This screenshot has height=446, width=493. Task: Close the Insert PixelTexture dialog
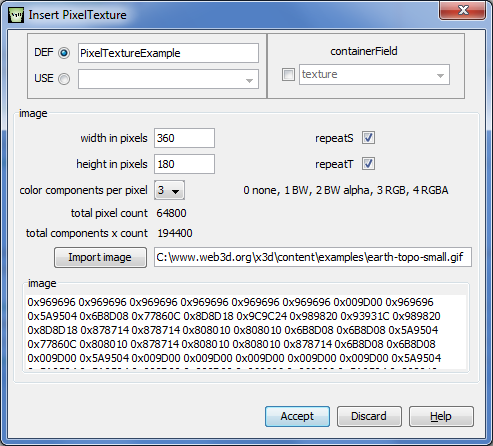coord(463,10)
